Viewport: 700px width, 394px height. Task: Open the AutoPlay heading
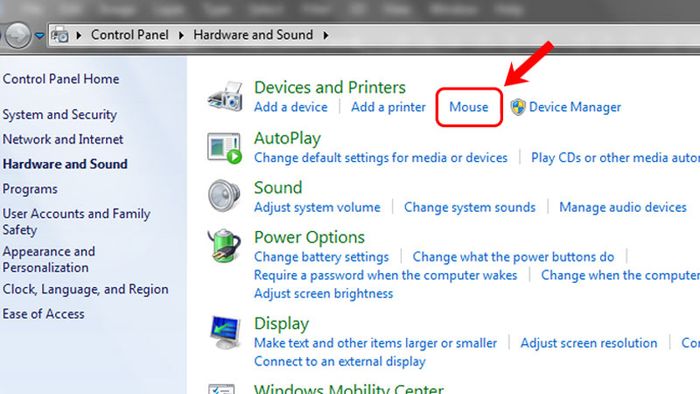(x=288, y=139)
